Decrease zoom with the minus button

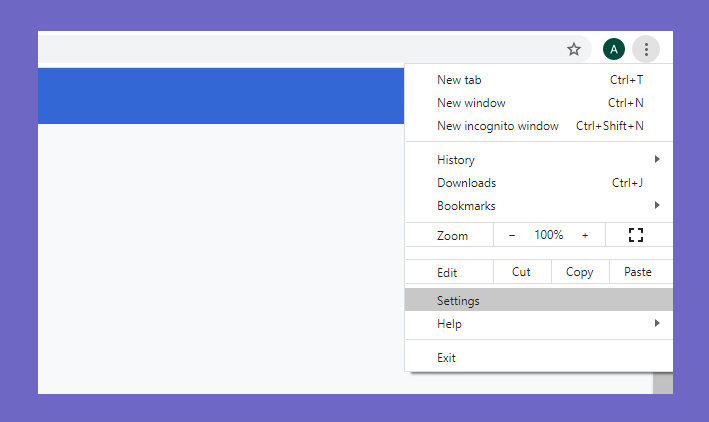(x=512, y=235)
